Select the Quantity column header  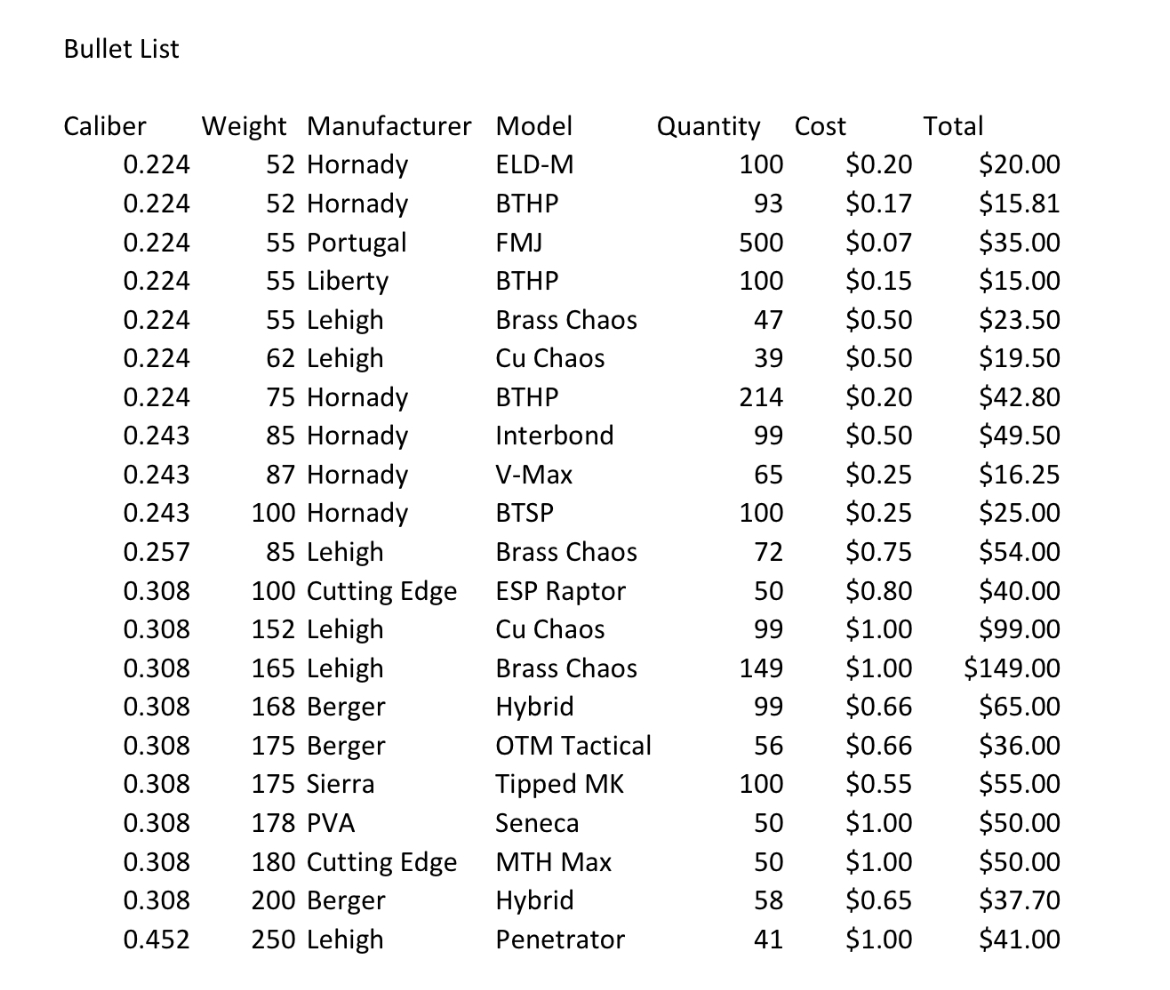pos(708,127)
